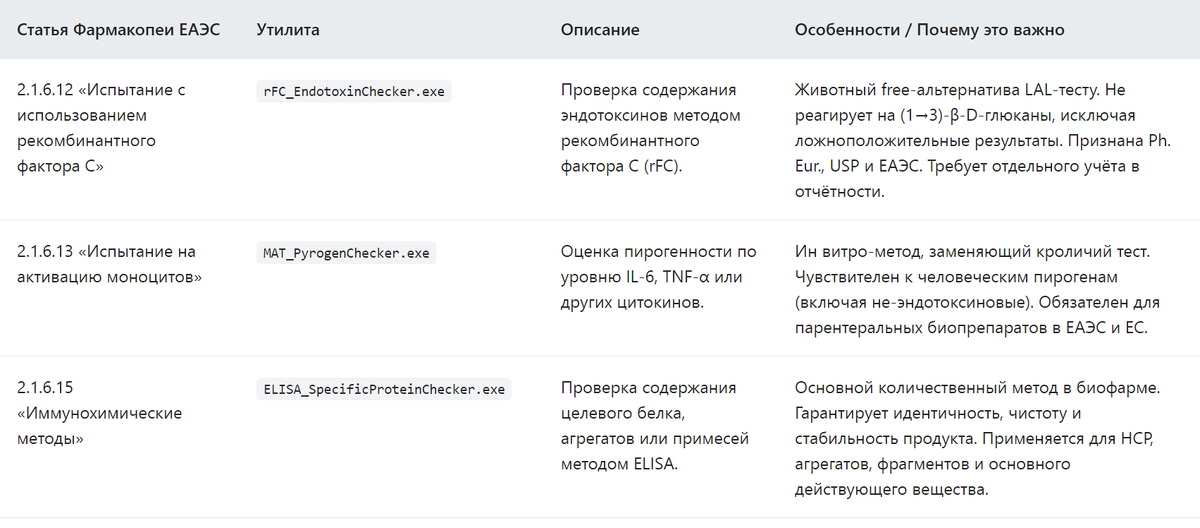
Task: Click the «Особенности / Почему это важно» header
Action: (x=929, y=30)
